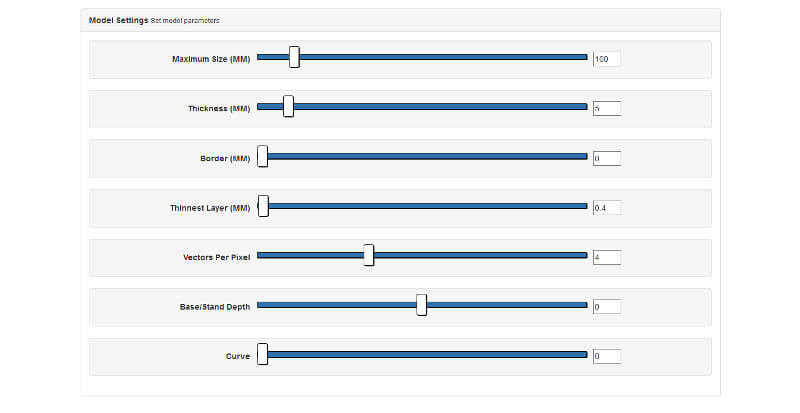Select the Border value input field

click(x=606, y=158)
